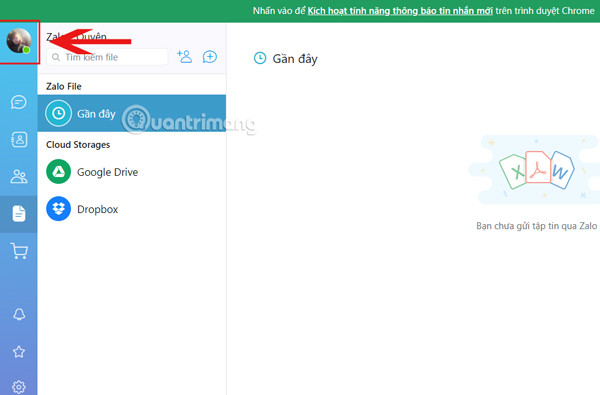Viewport: 600px width, 395px height.
Task: Click the Dropbox logo icon
Action: coord(59,209)
